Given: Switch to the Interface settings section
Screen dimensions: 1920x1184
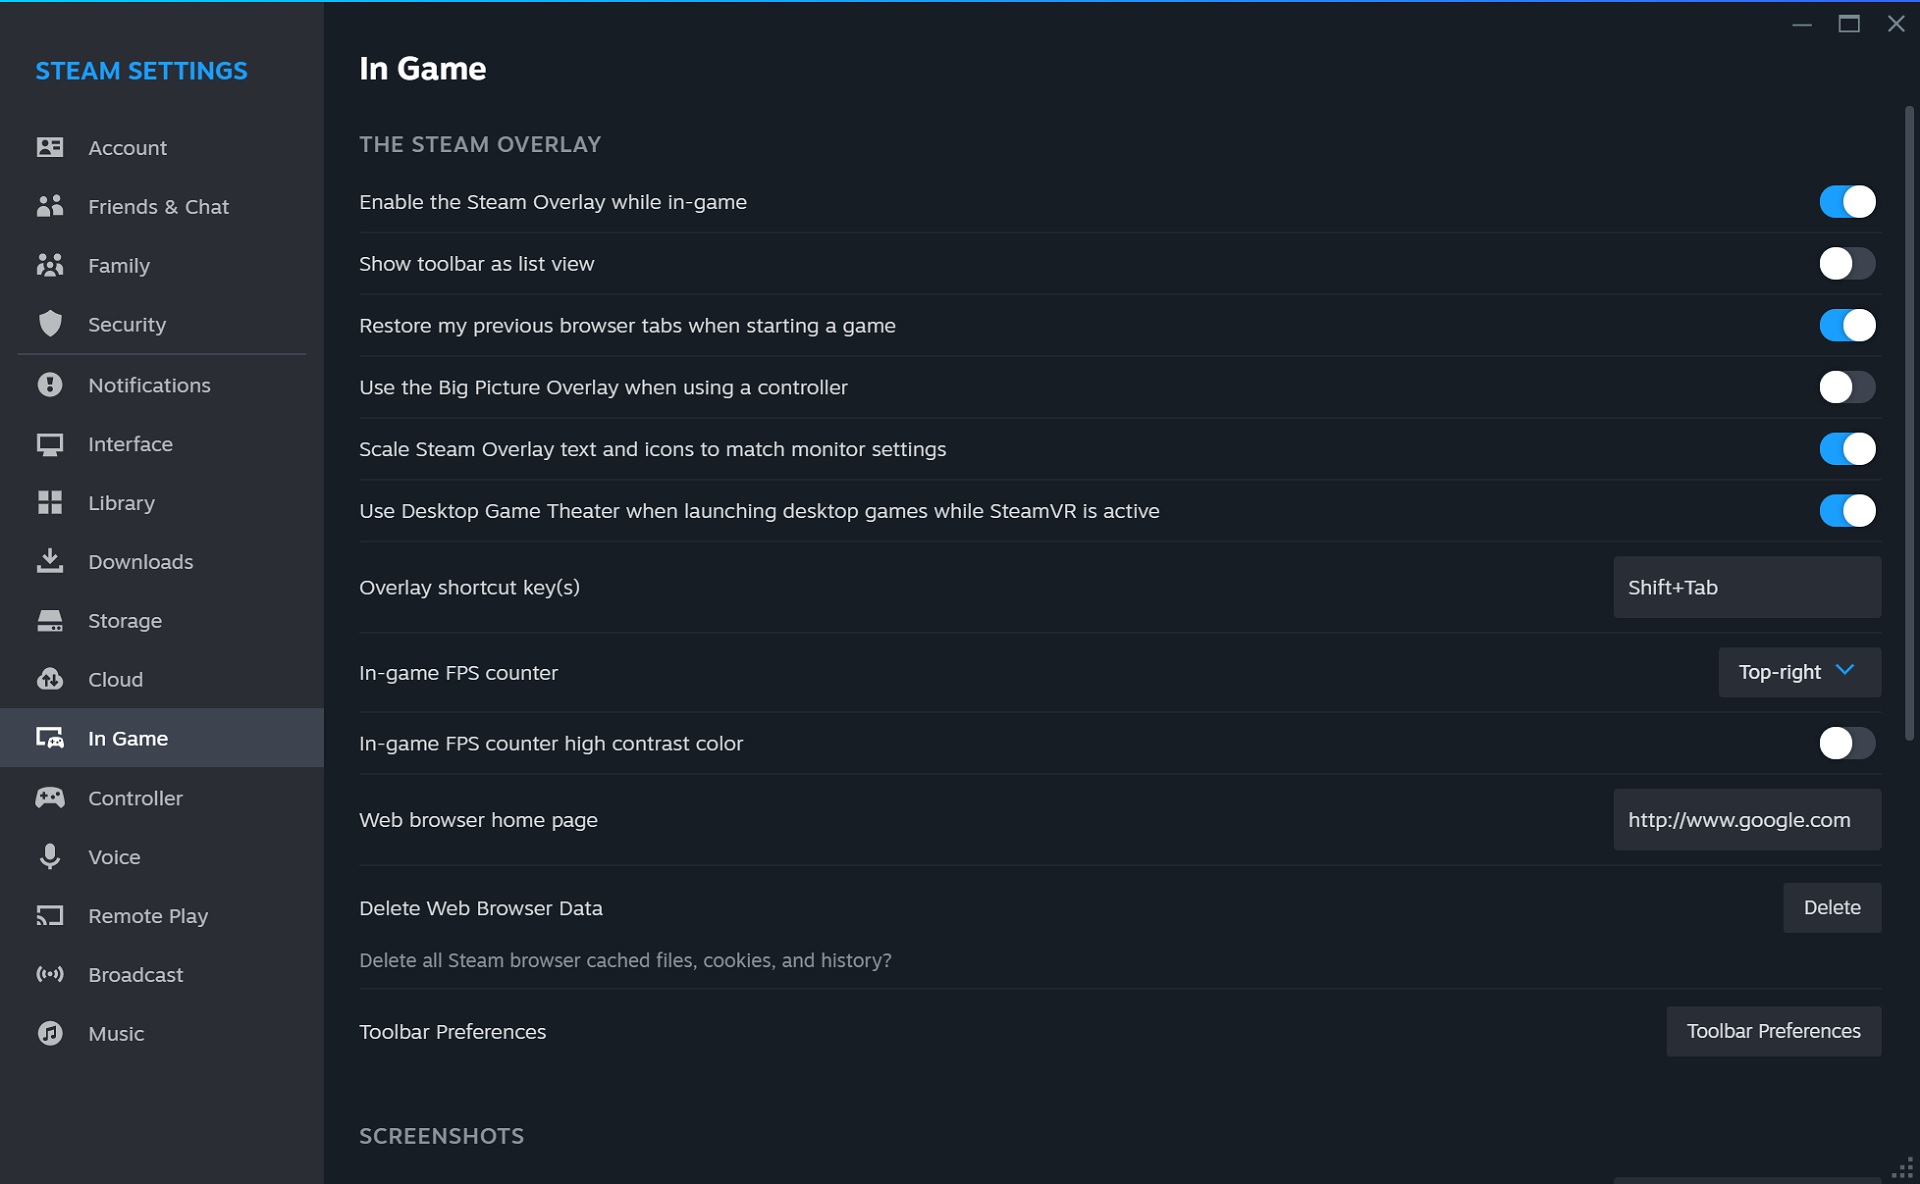Looking at the screenshot, I should [x=130, y=444].
